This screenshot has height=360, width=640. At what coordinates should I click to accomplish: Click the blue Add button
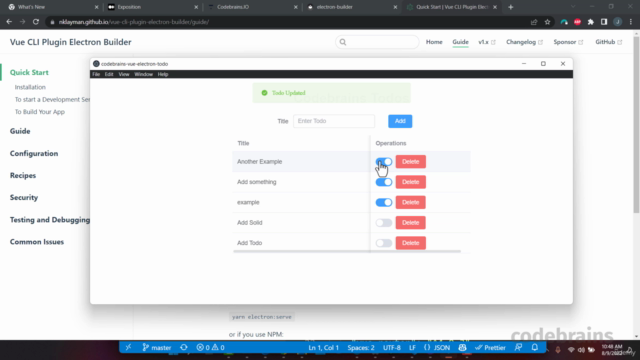[x=400, y=121]
